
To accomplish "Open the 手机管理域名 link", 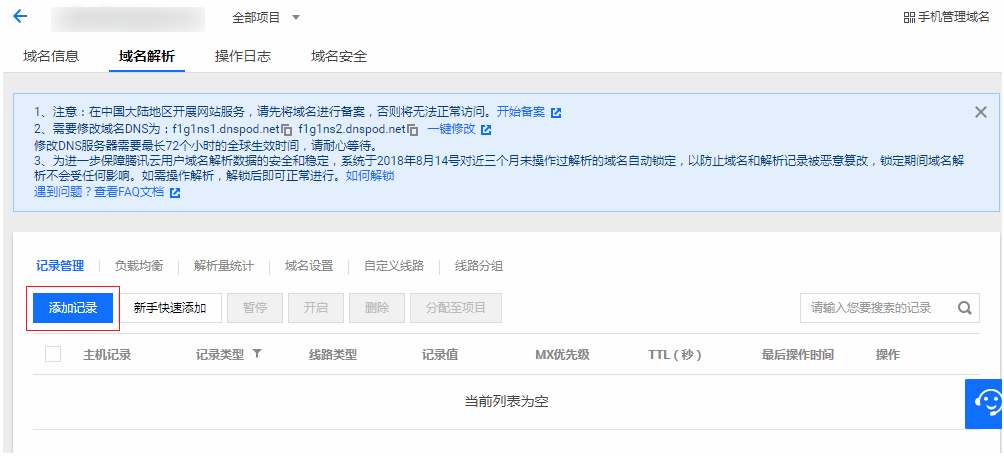I will click(x=953, y=18).
